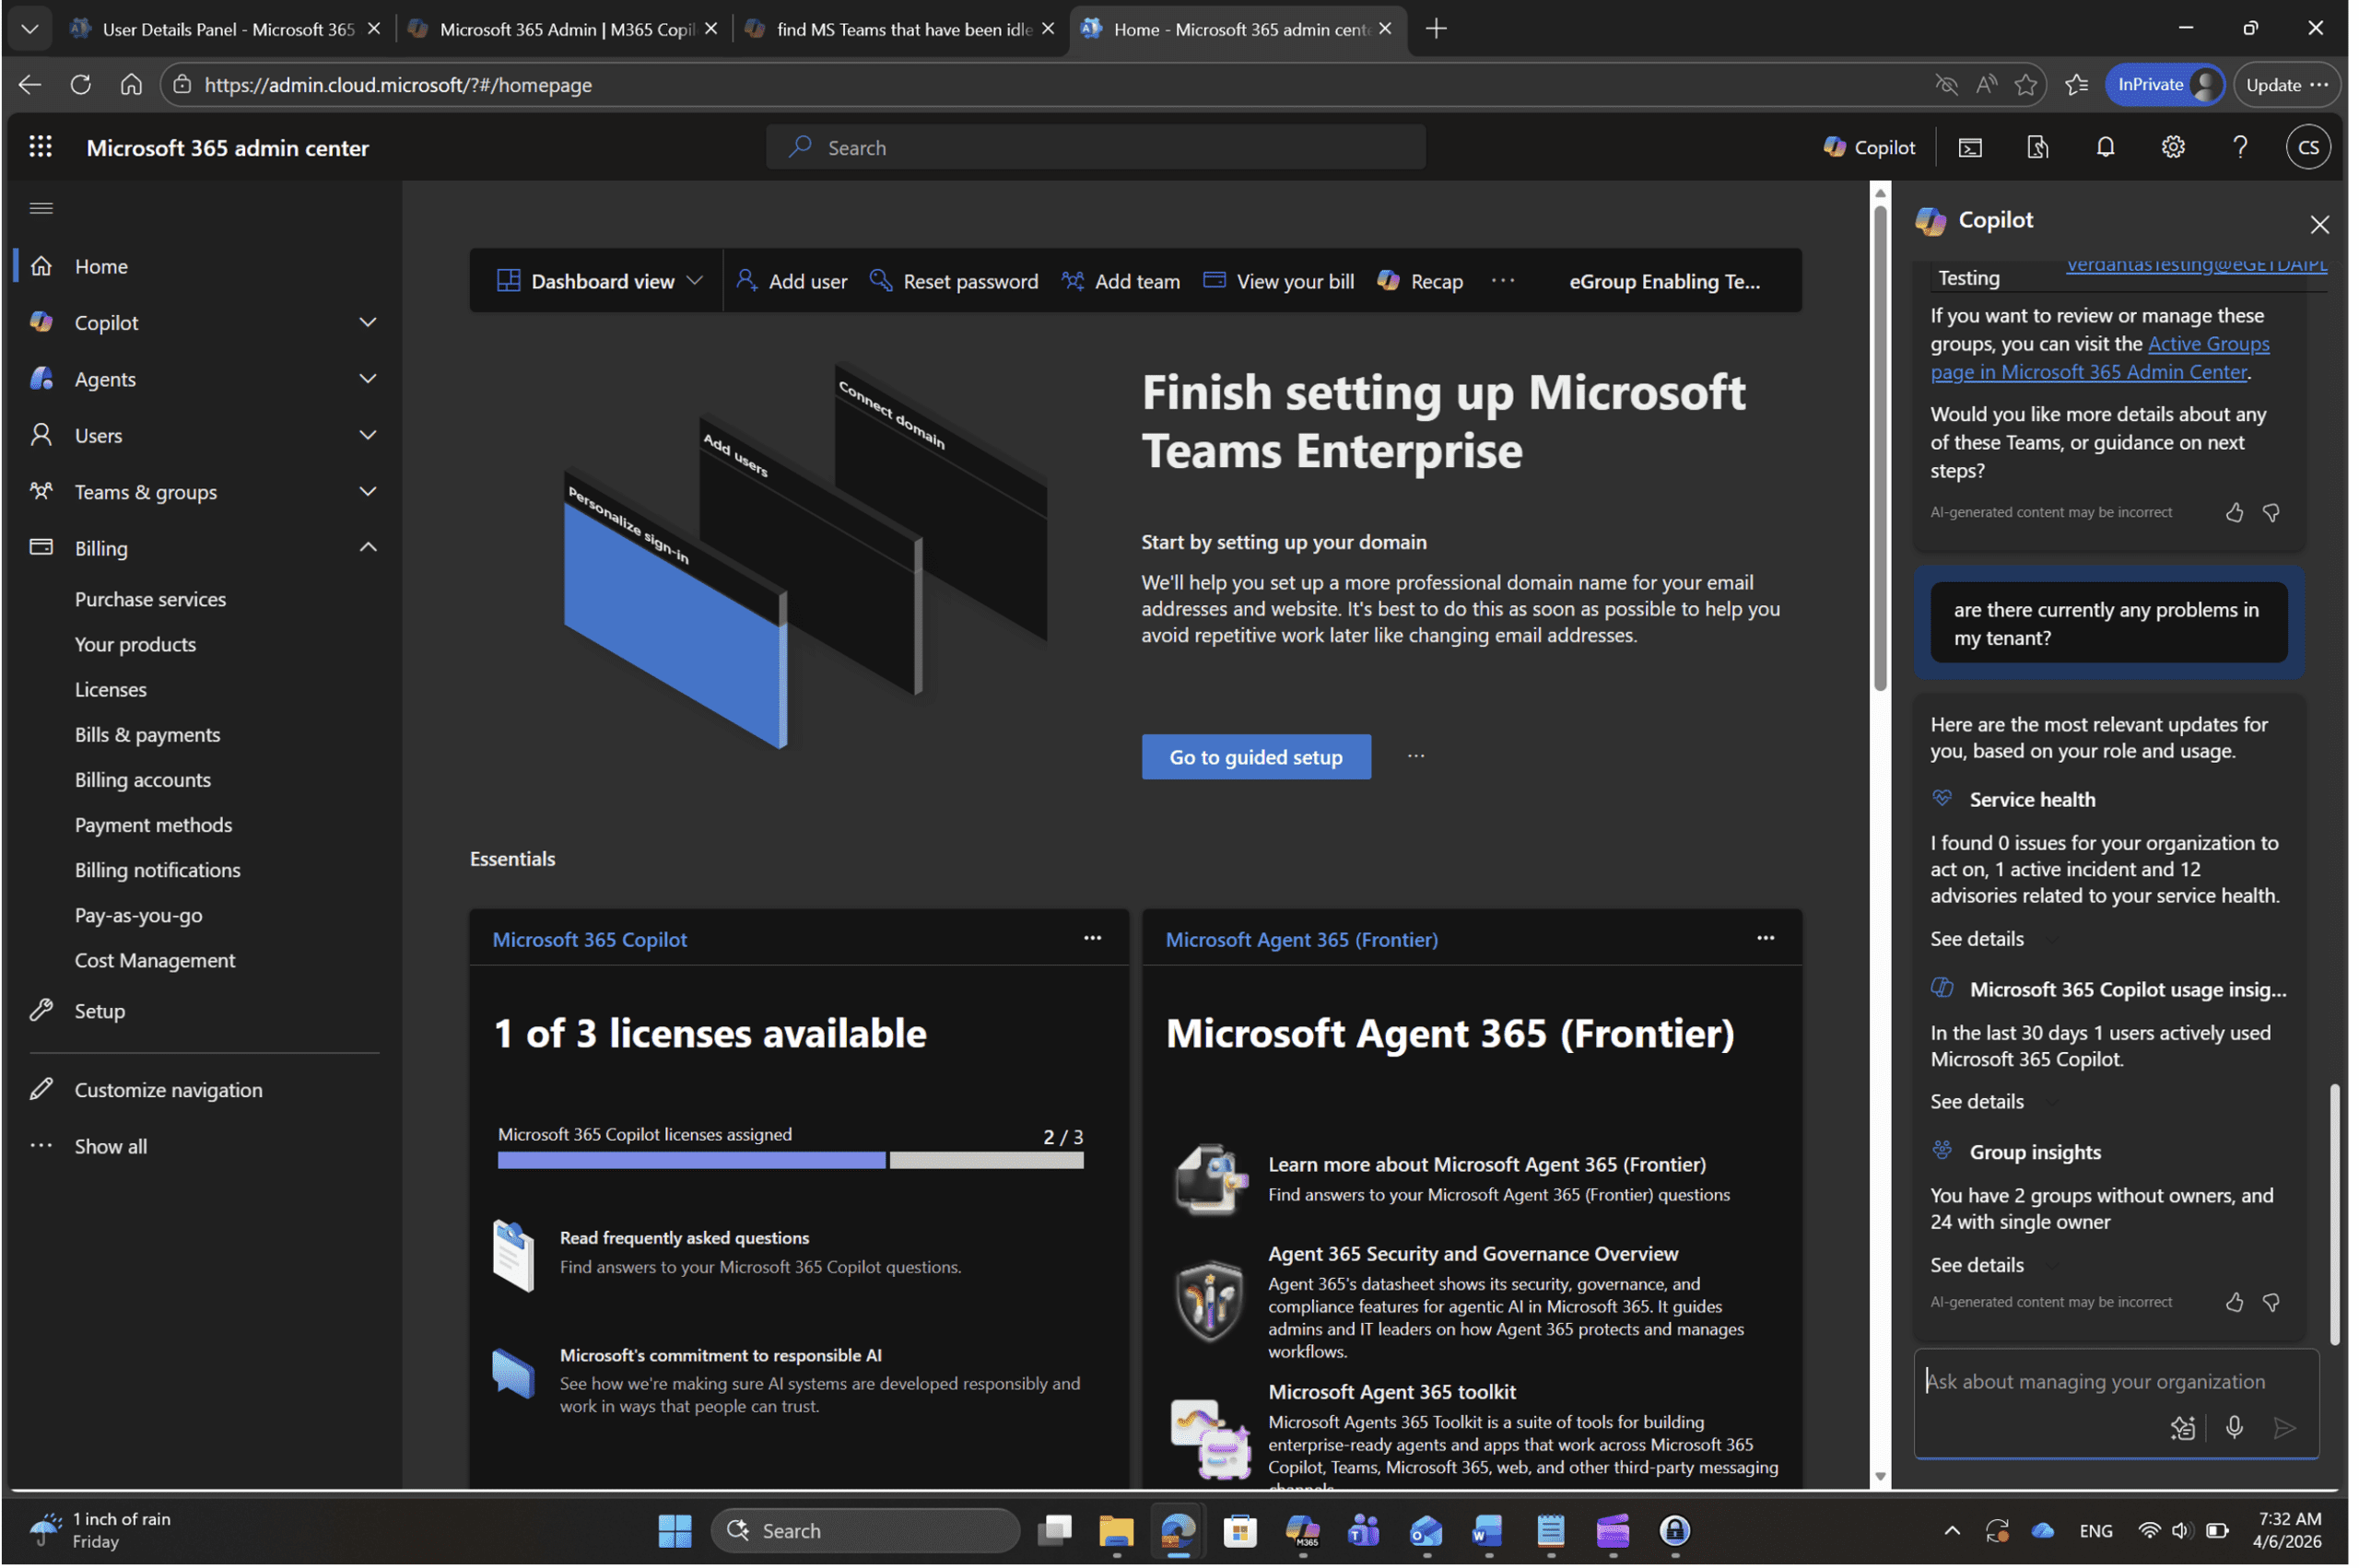Open the notifications bell icon
Viewport: 2359px width, 1568px height.
pos(2105,147)
